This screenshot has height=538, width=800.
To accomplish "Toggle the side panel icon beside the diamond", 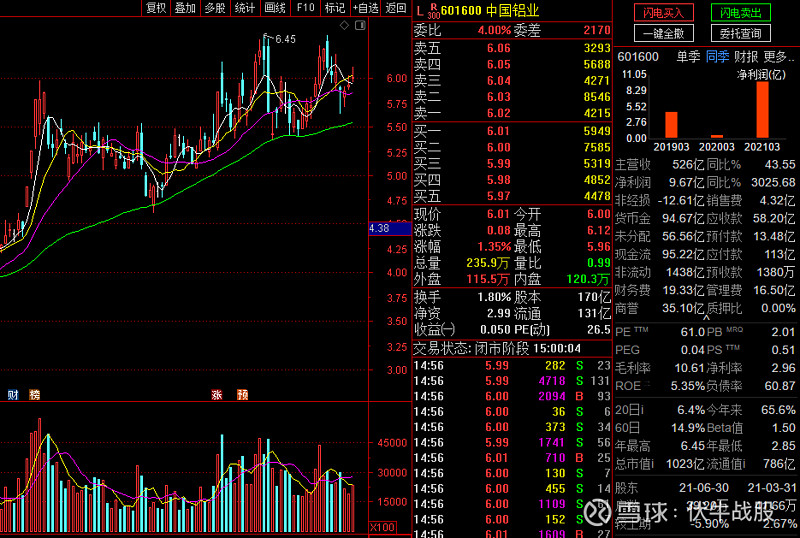I will click(360, 25).
